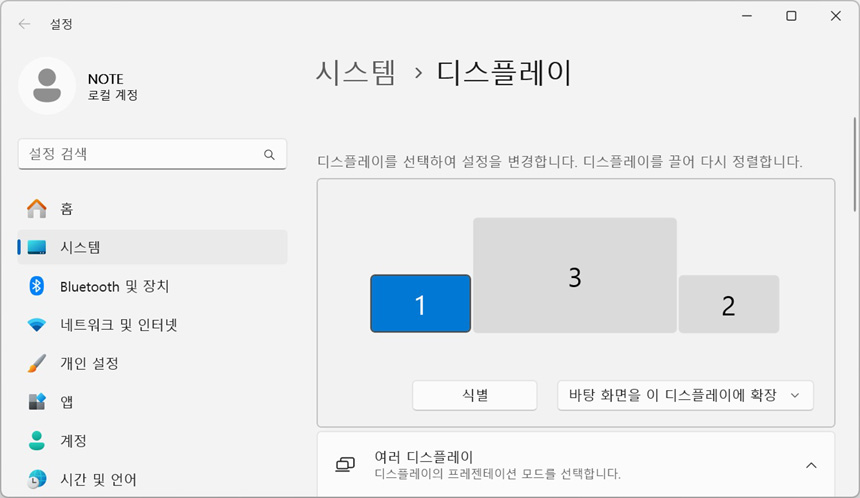
Task: Focus the 설정 검색 search field
Action: point(152,154)
